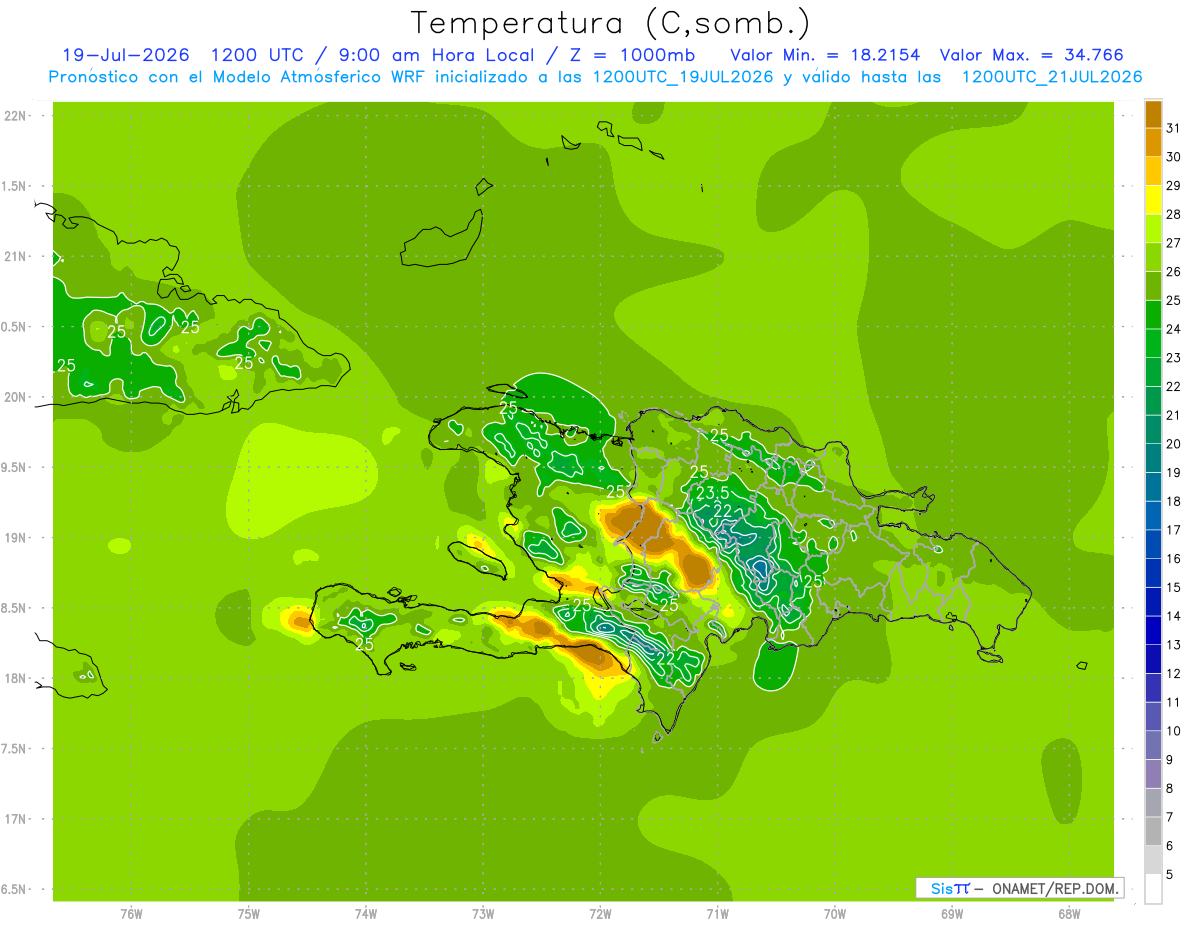
Task: Click the '72W' longitude label
Action: pyautogui.click(x=600, y=914)
